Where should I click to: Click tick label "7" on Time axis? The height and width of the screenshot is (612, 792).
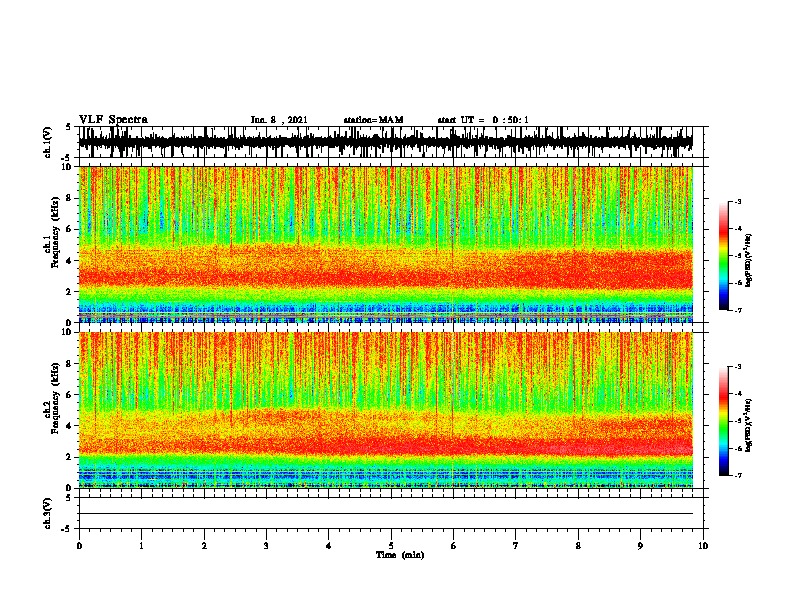[516, 546]
